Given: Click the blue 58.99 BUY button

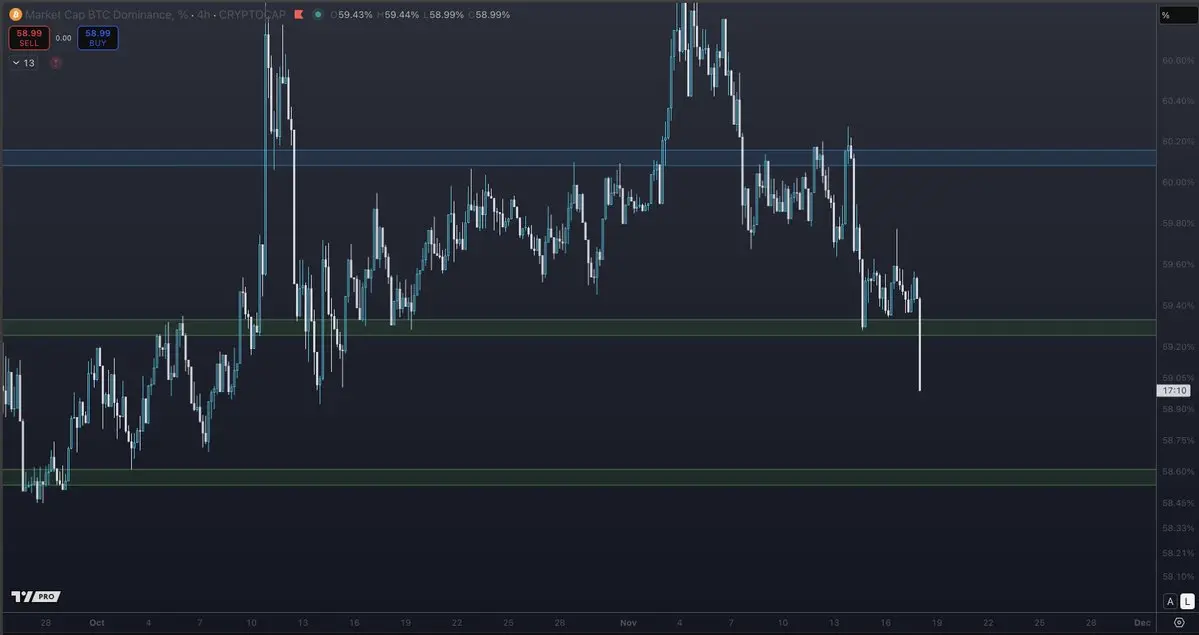Looking at the screenshot, I should (x=98, y=37).
